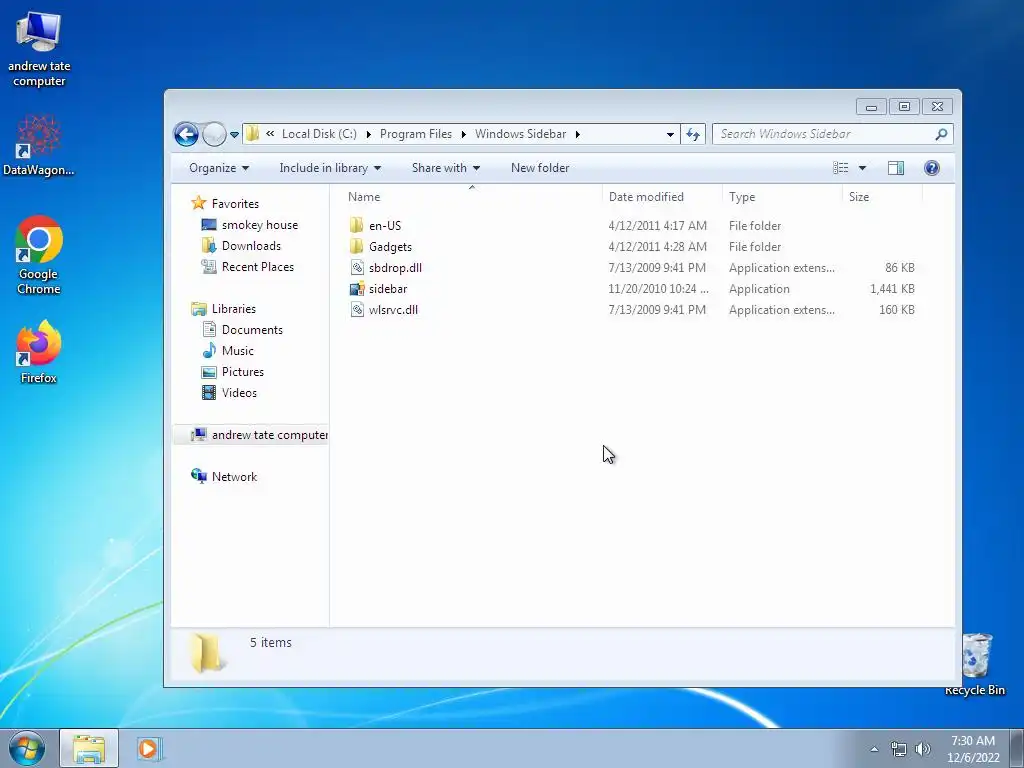
Task: Click the 1,441 KB size cell
Action: [892, 289]
